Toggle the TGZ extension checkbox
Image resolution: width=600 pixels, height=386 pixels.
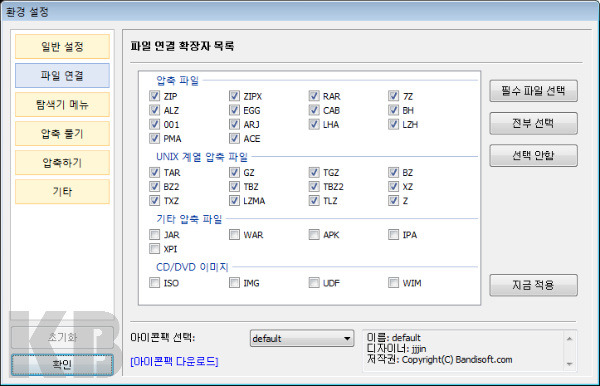click(314, 173)
